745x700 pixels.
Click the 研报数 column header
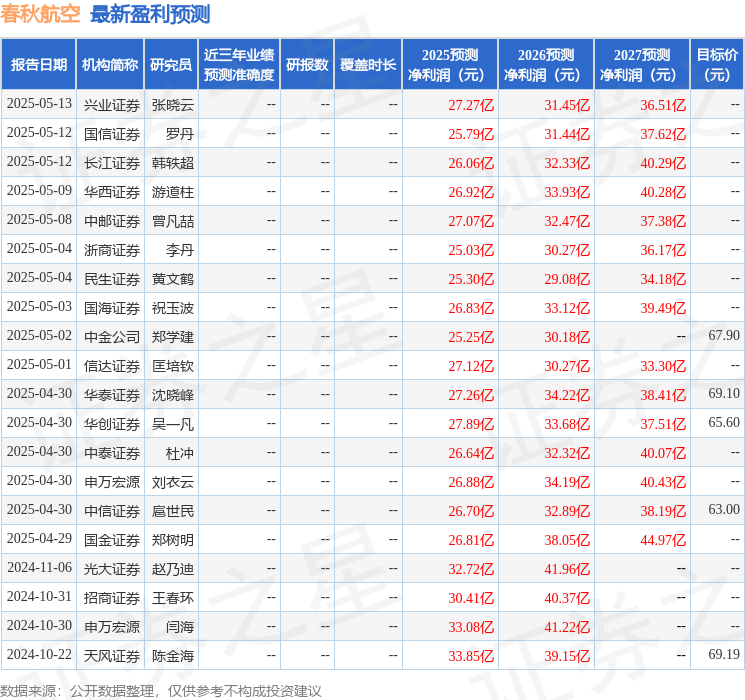tap(307, 65)
